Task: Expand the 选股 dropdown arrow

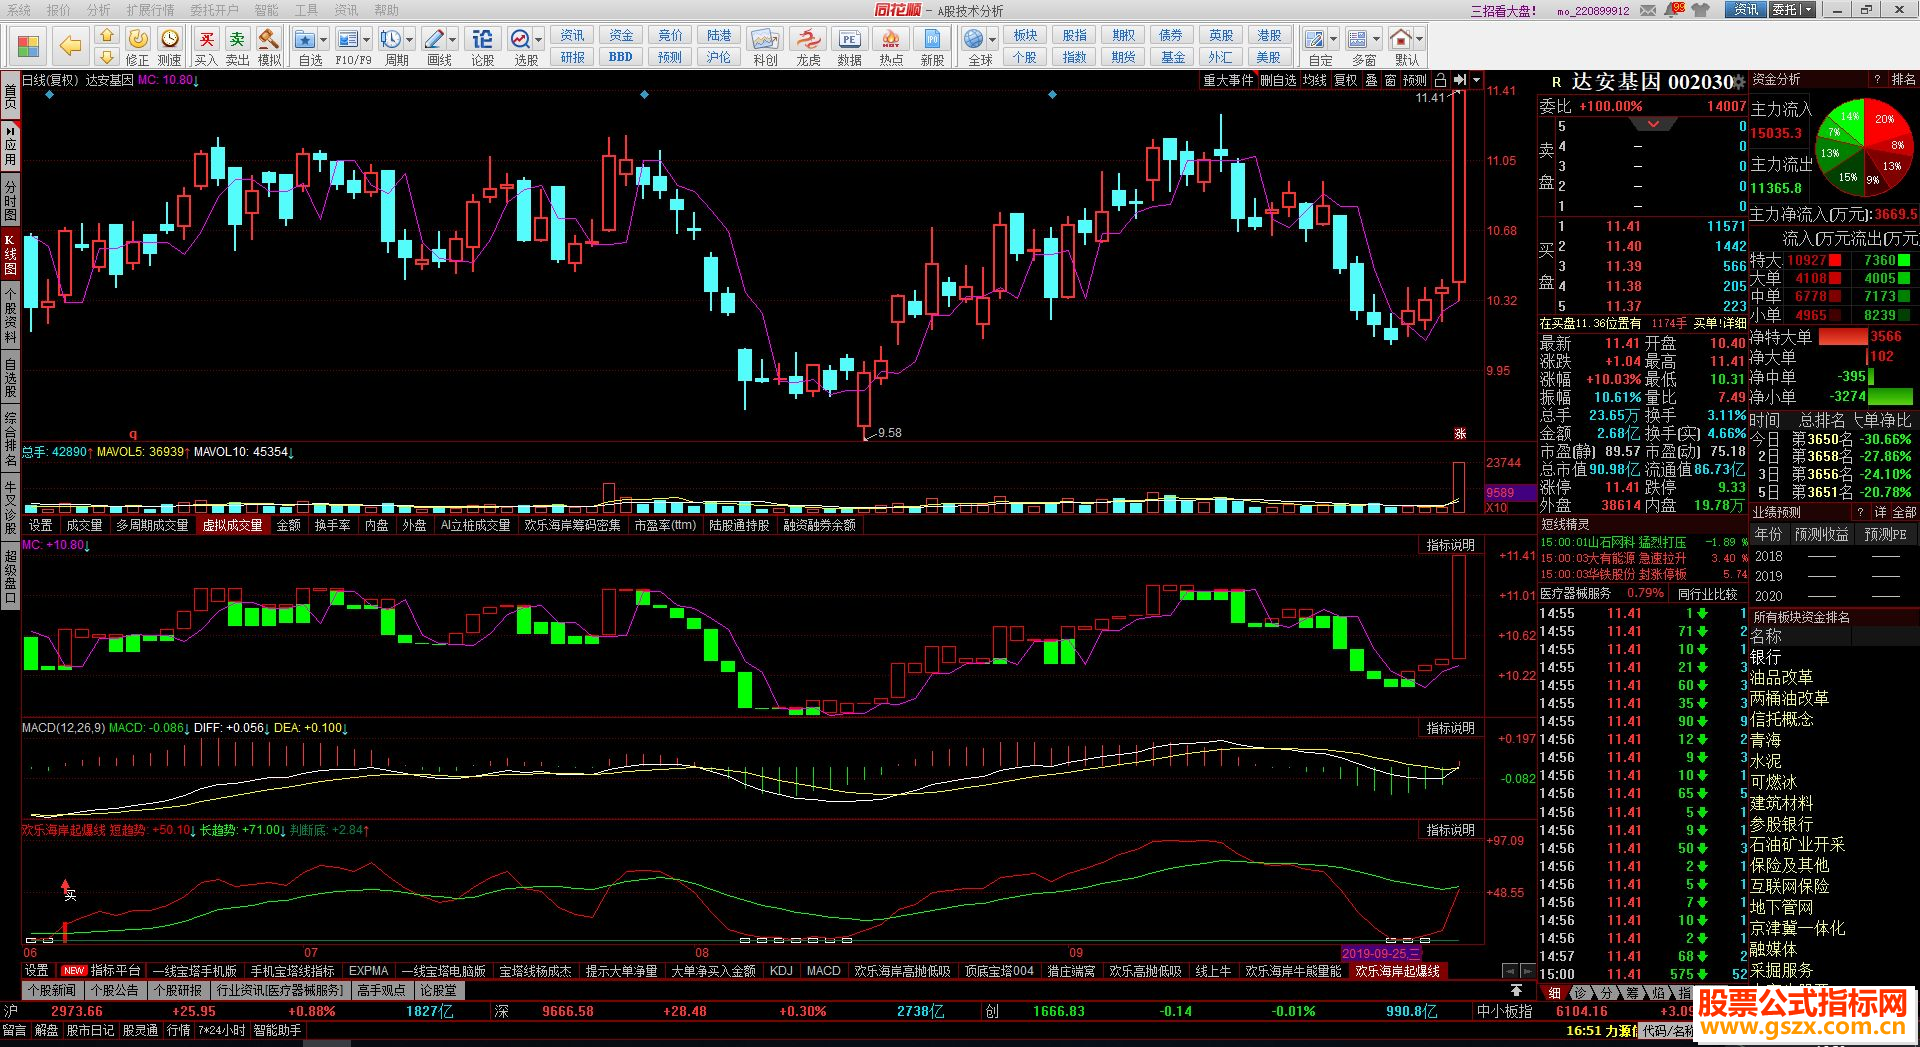Action: (539, 41)
